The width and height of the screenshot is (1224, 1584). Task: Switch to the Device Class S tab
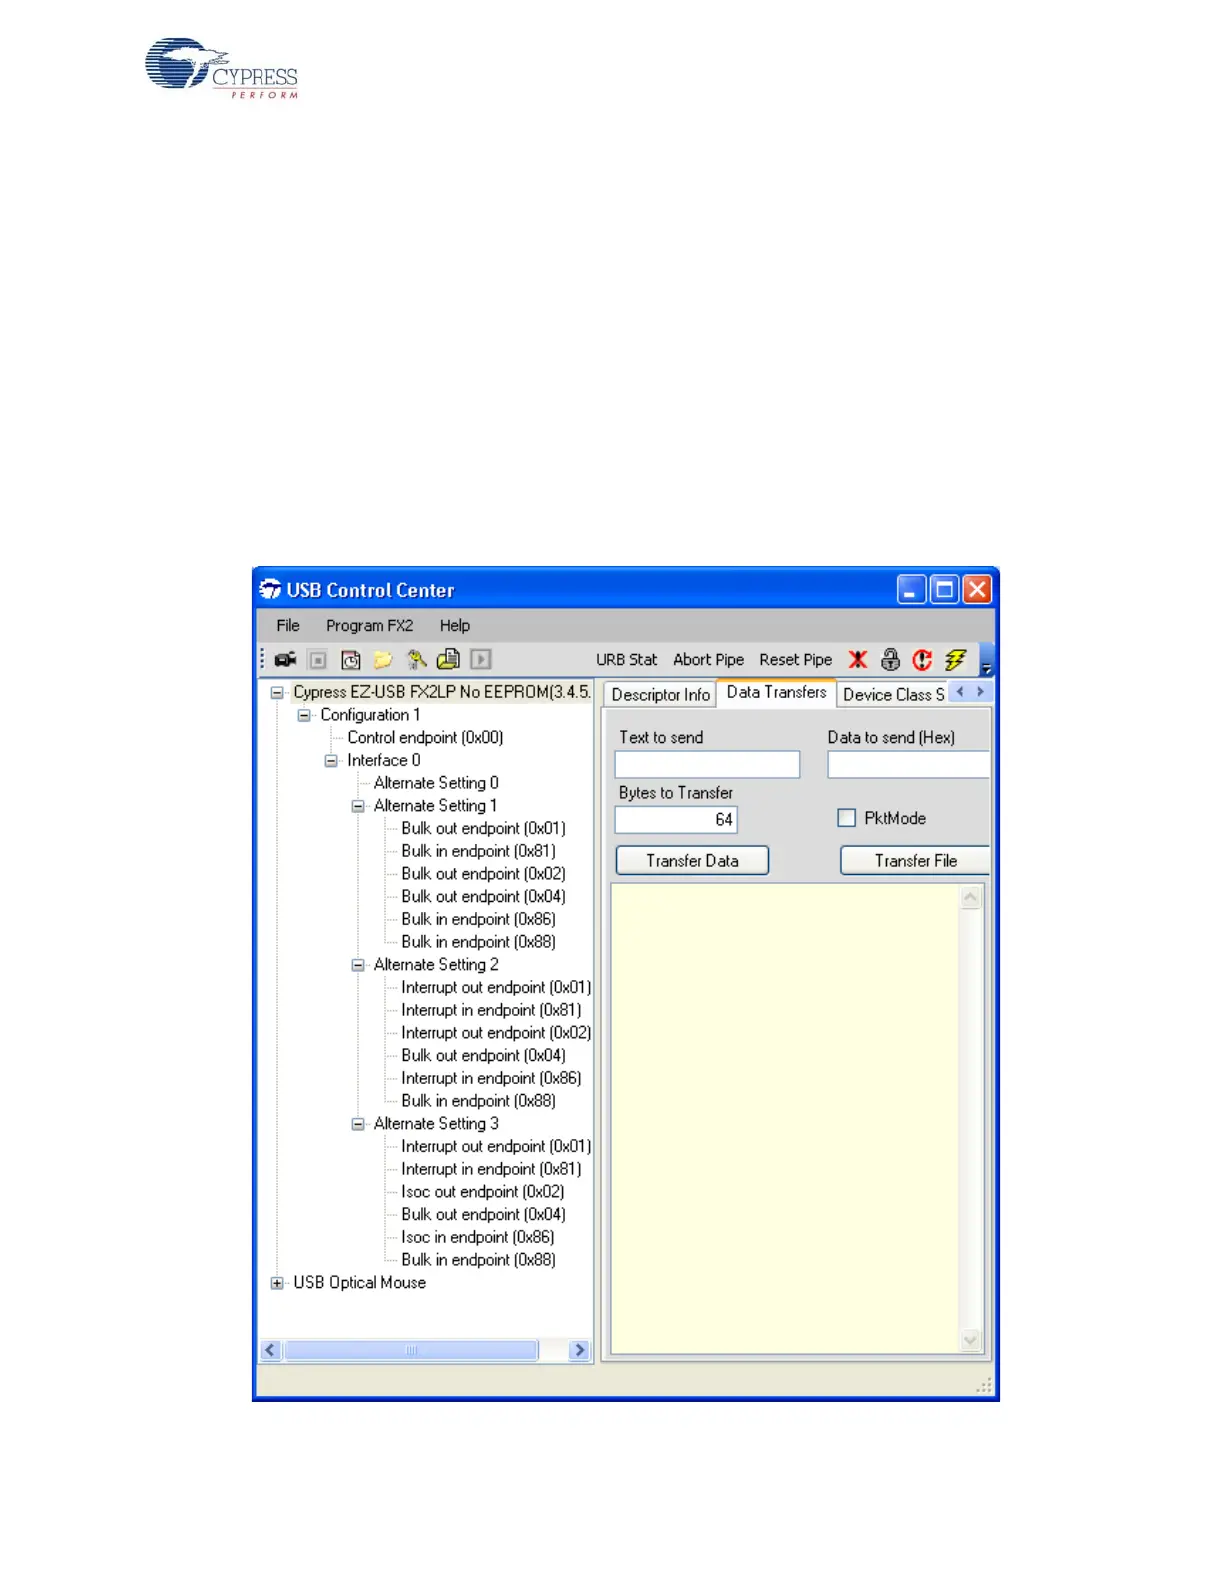pyautogui.click(x=892, y=695)
